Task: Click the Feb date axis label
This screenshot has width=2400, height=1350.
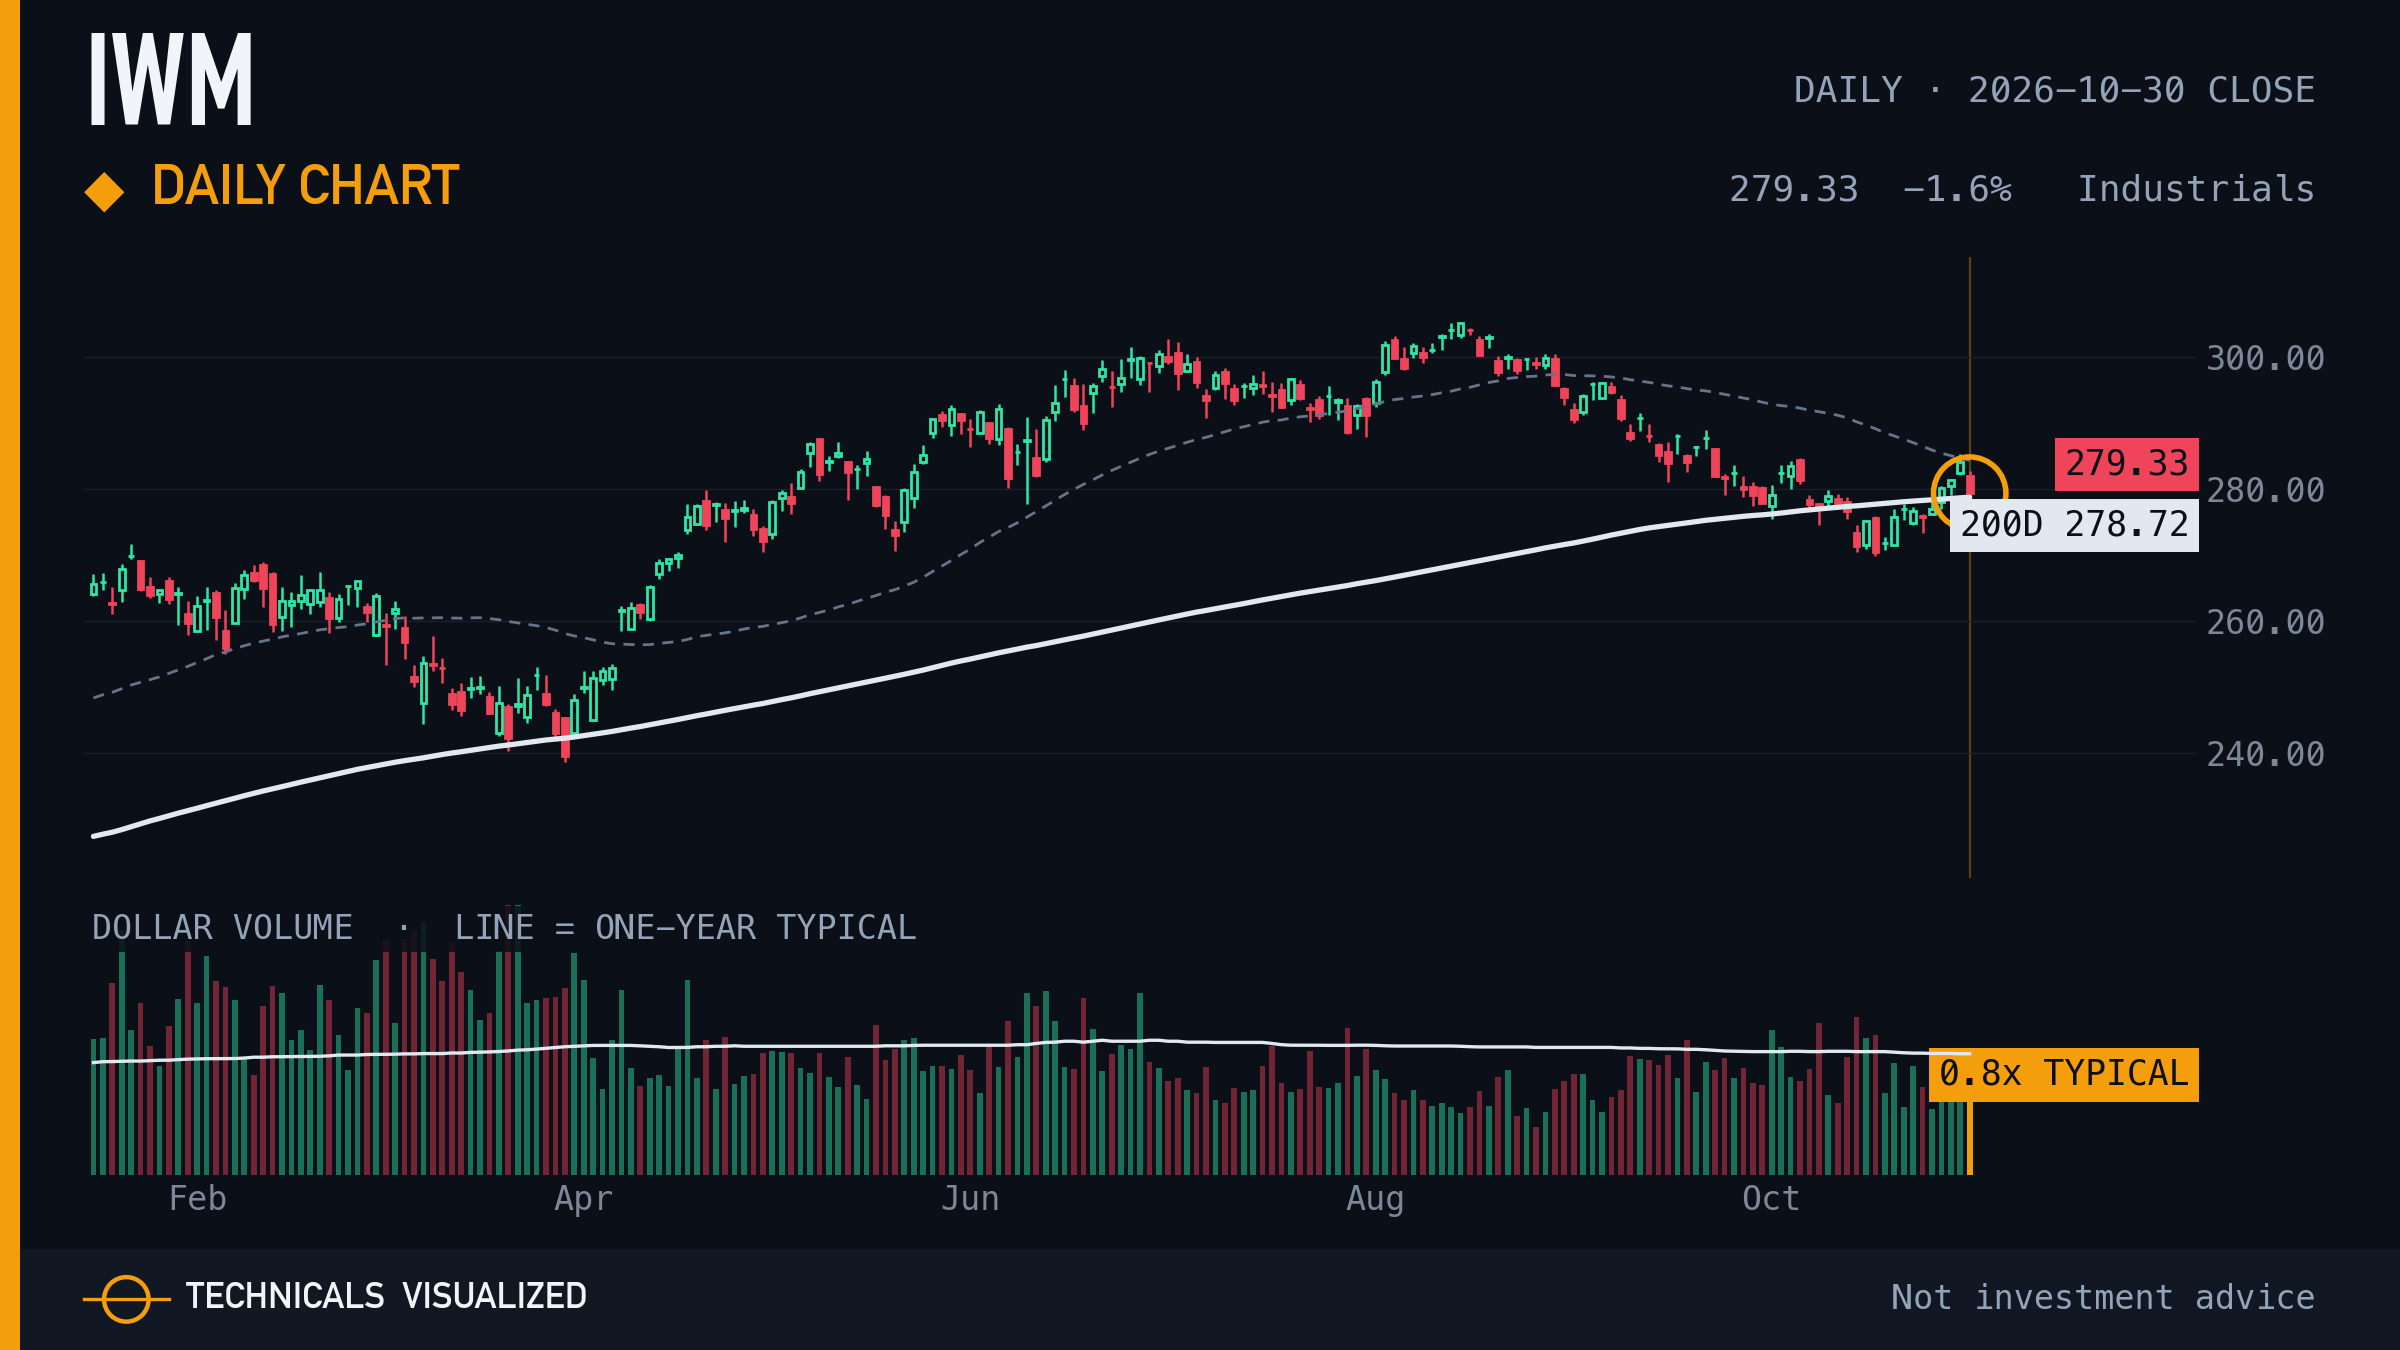Action: [x=198, y=1198]
